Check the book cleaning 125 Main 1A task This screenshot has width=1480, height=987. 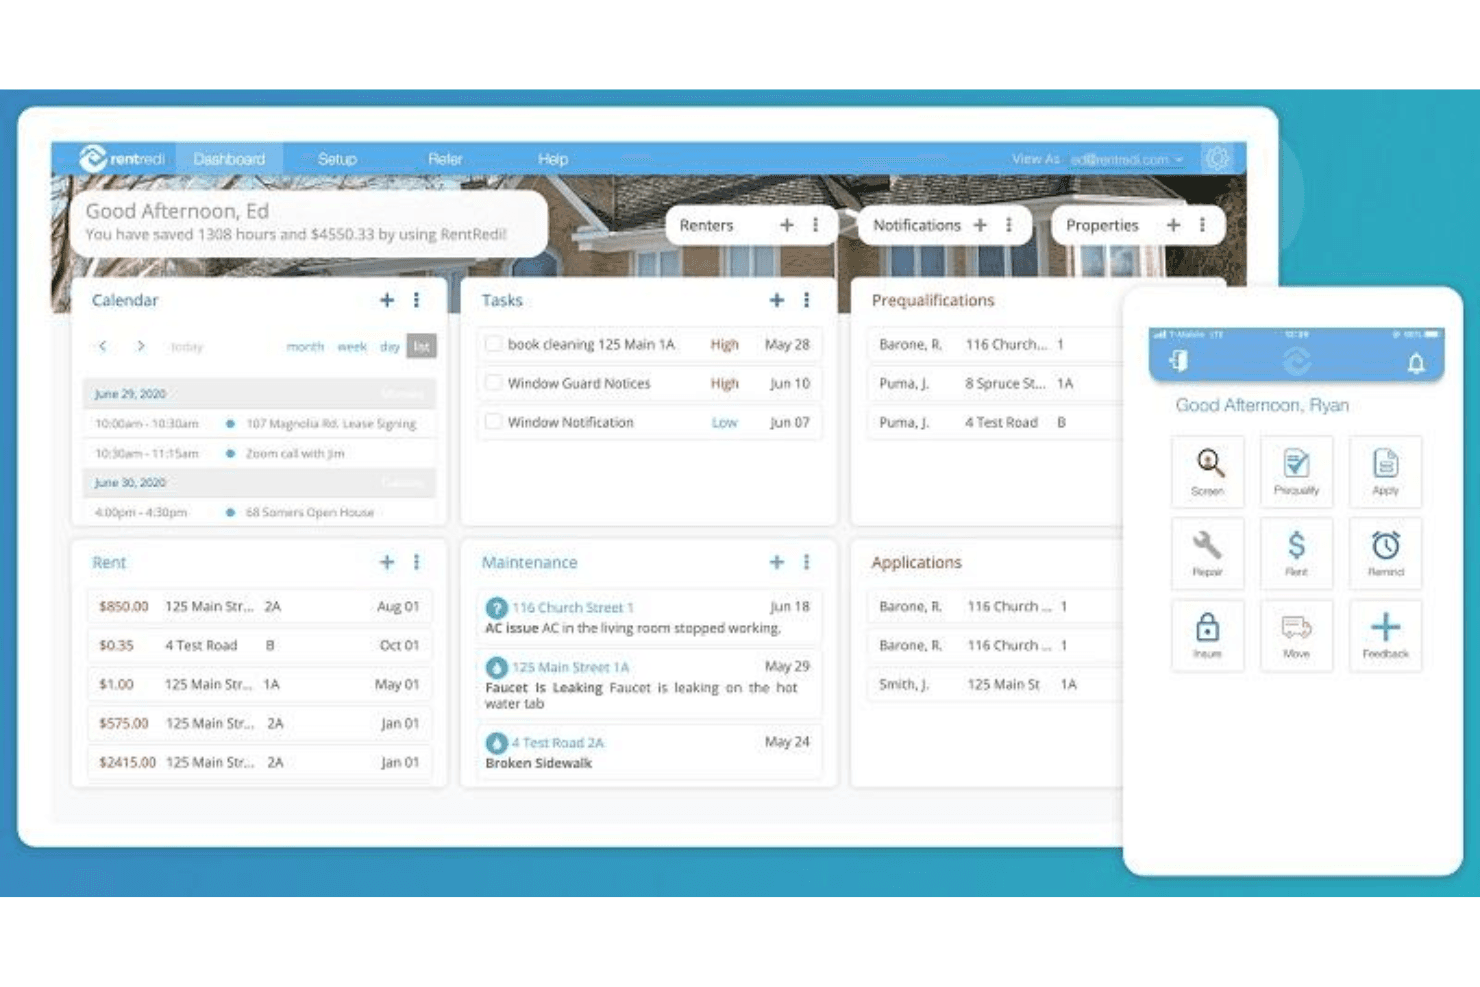pyautogui.click(x=493, y=344)
